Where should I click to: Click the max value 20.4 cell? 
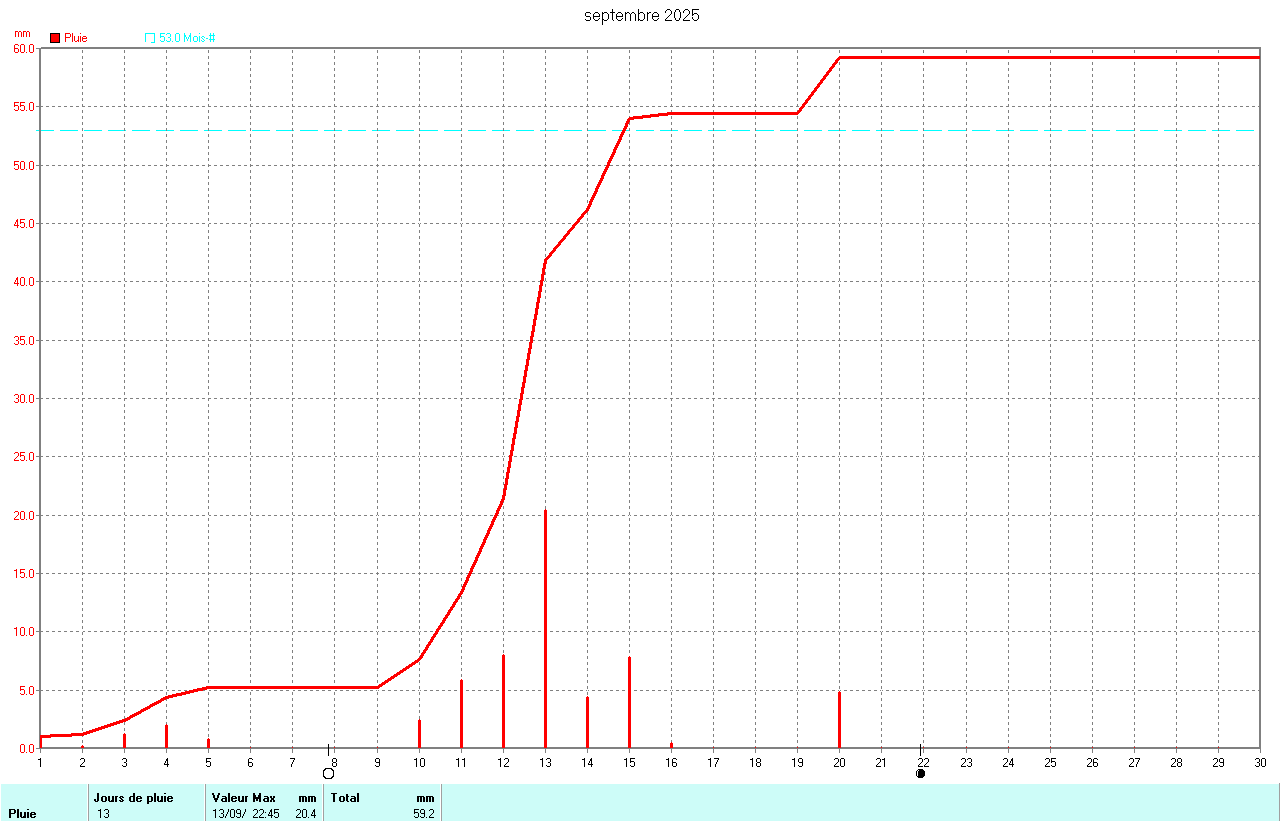coord(306,814)
